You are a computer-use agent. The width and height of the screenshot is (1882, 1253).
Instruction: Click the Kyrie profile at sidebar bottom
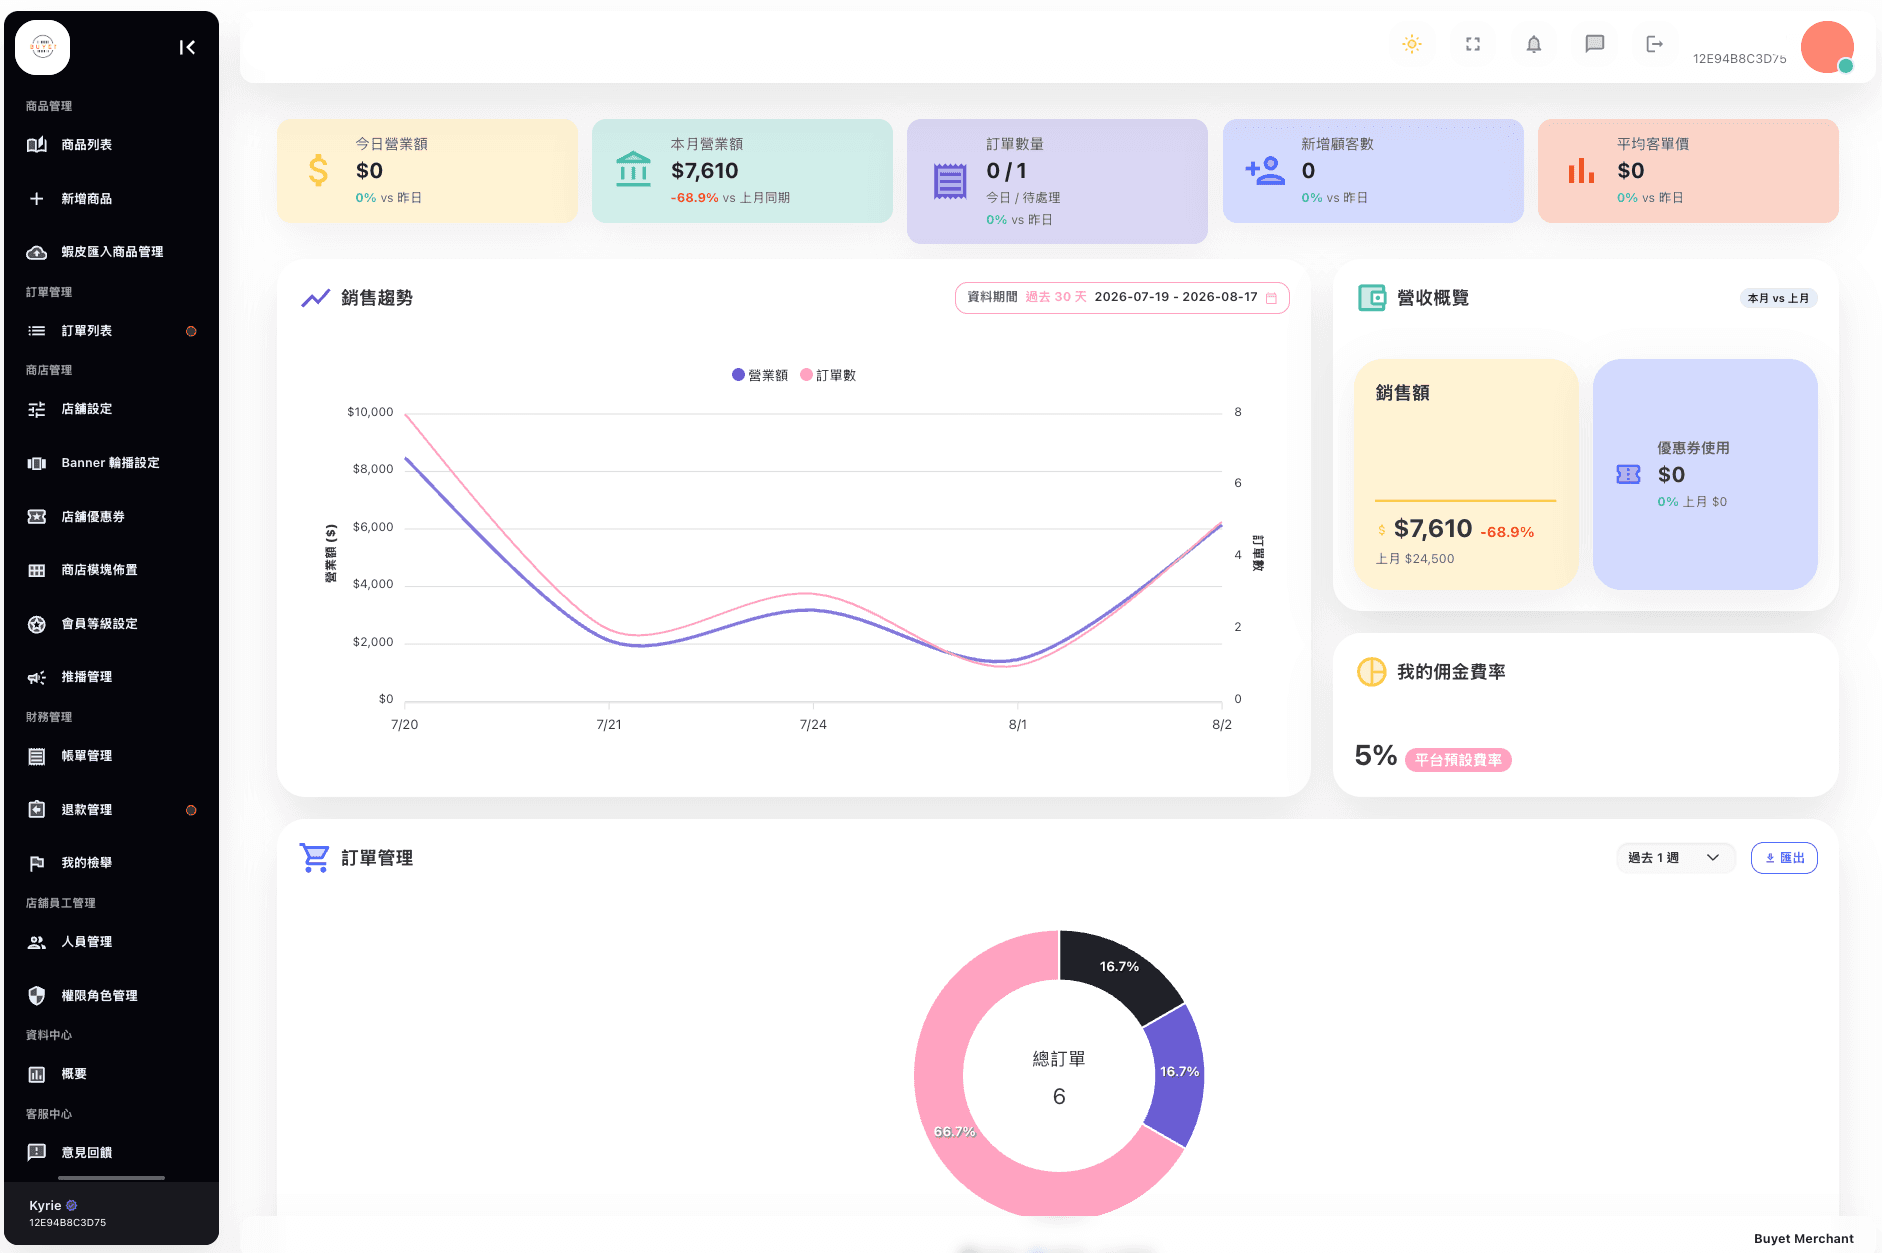pos(111,1213)
